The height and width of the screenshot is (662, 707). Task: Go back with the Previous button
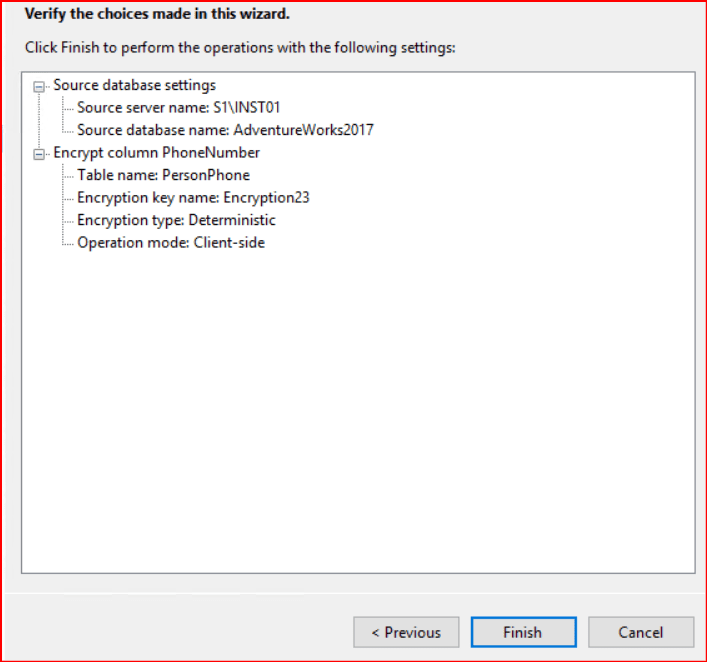tap(406, 632)
